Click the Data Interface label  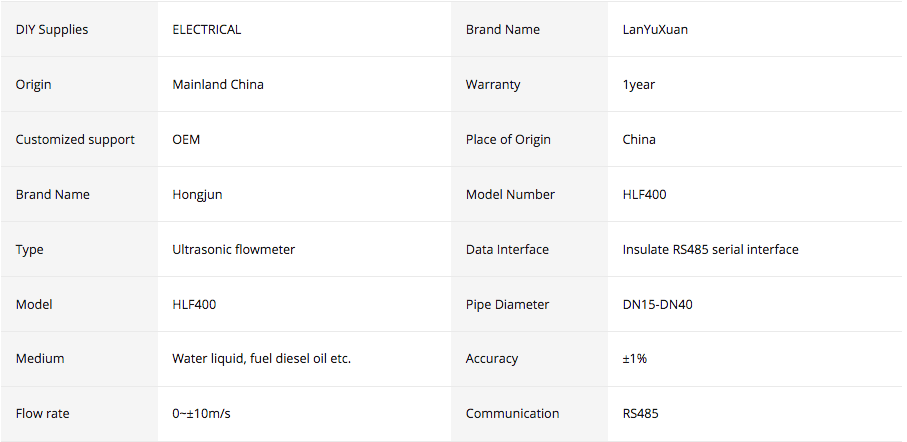pyautogui.click(x=507, y=250)
